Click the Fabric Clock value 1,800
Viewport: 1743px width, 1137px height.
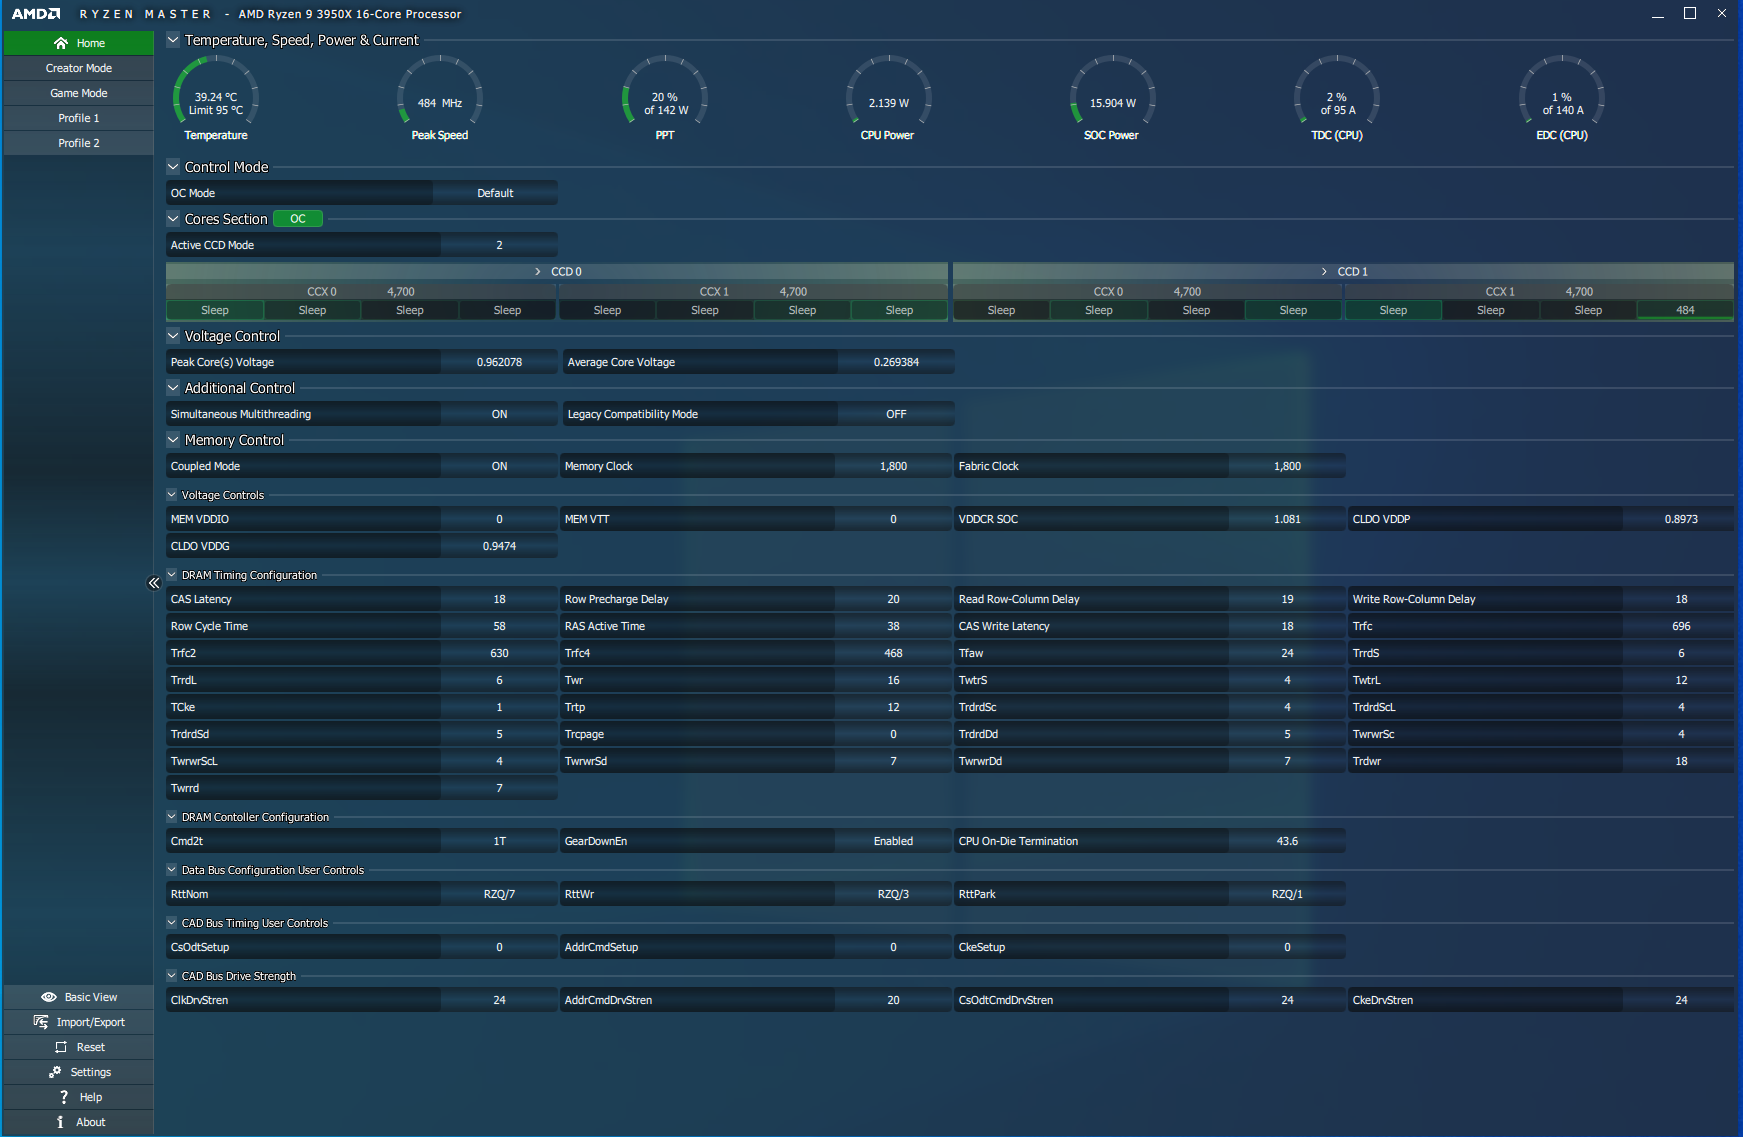click(x=1287, y=466)
